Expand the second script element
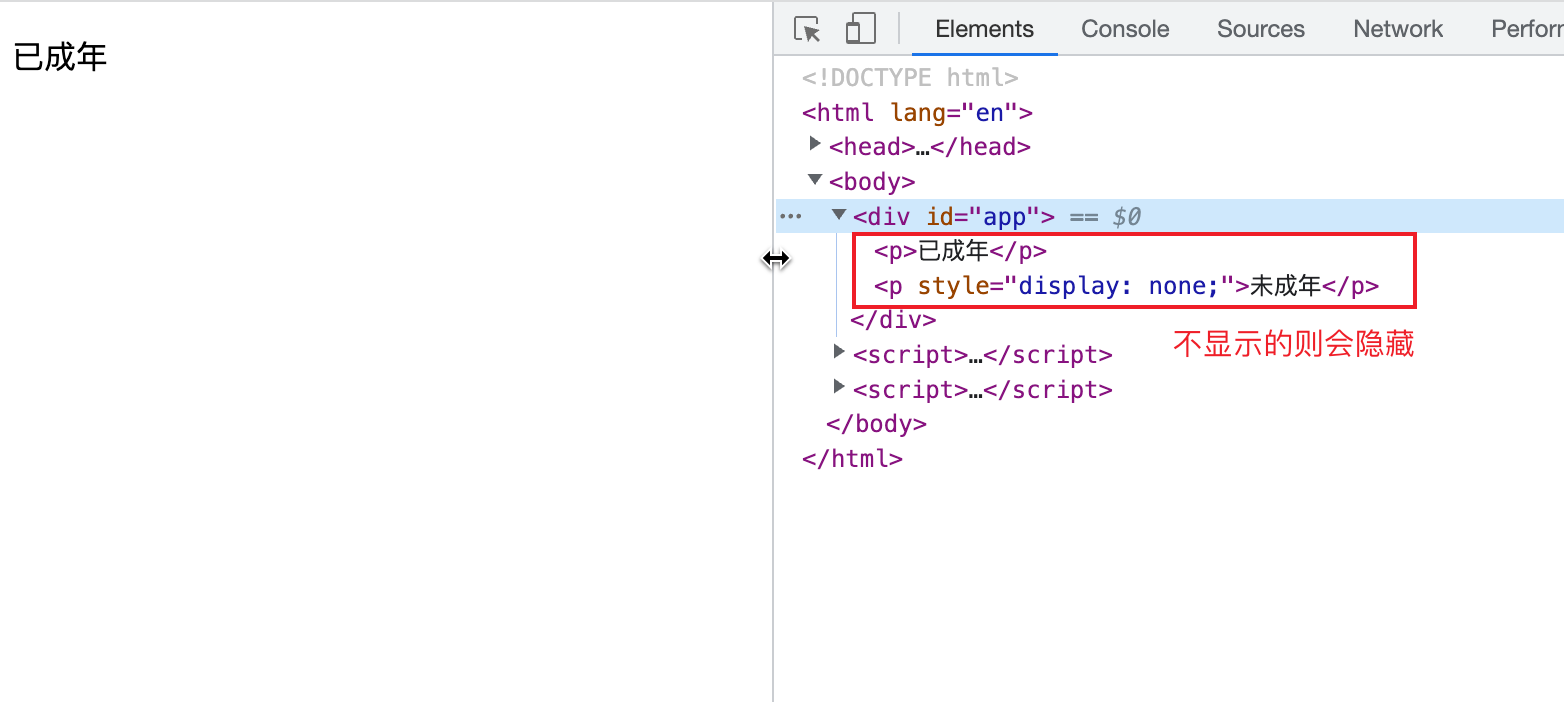Screen dimensions: 1564x702 click(839, 387)
